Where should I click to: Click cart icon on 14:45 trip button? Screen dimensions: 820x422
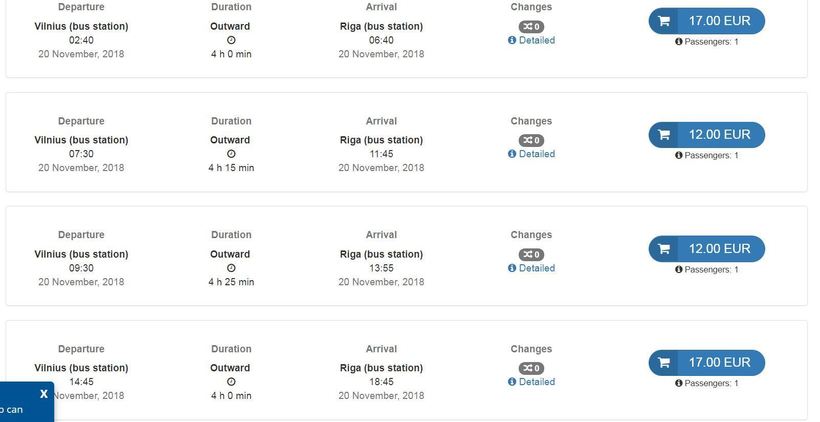664,363
